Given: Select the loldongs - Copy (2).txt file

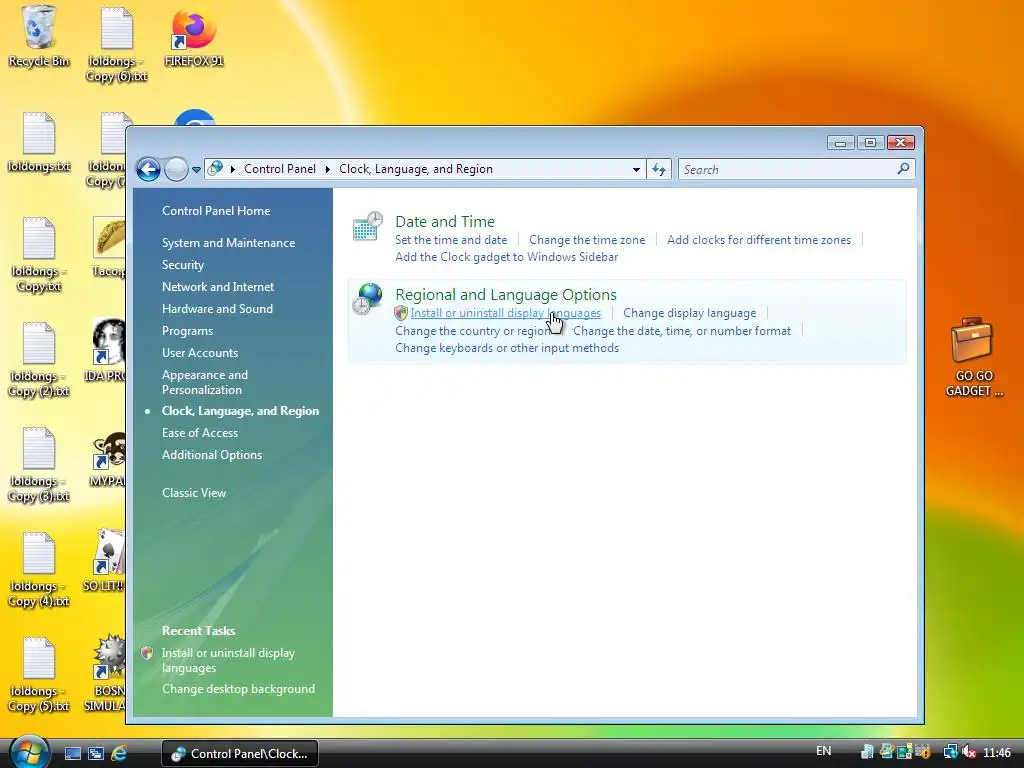Looking at the screenshot, I should pos(39,360).
